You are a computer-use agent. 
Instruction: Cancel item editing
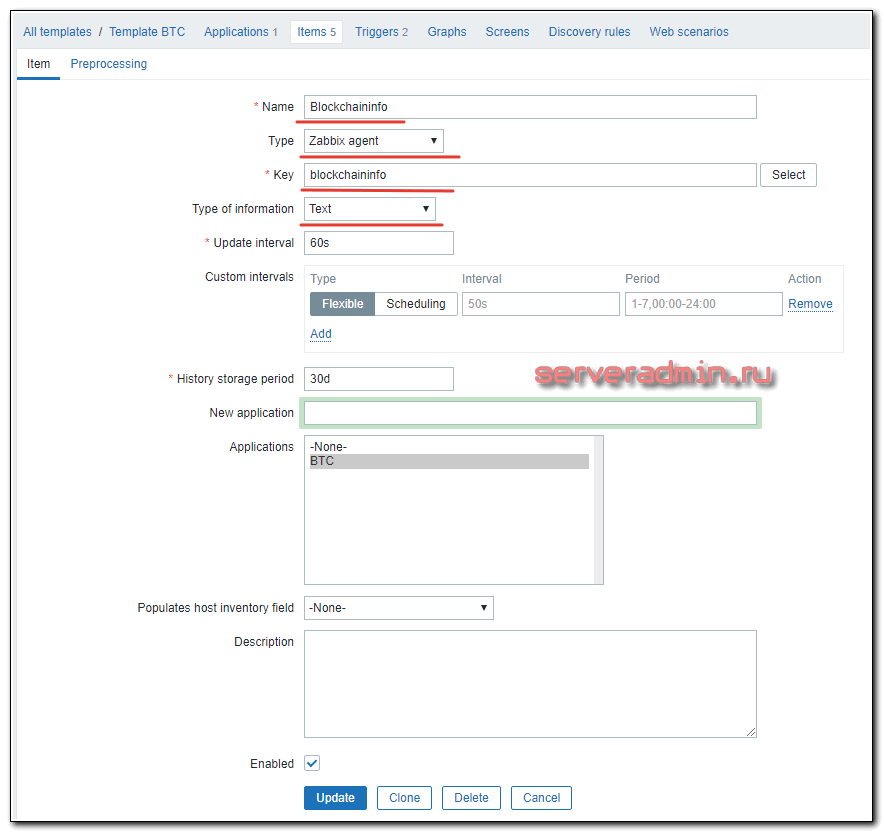pos(541,797)
